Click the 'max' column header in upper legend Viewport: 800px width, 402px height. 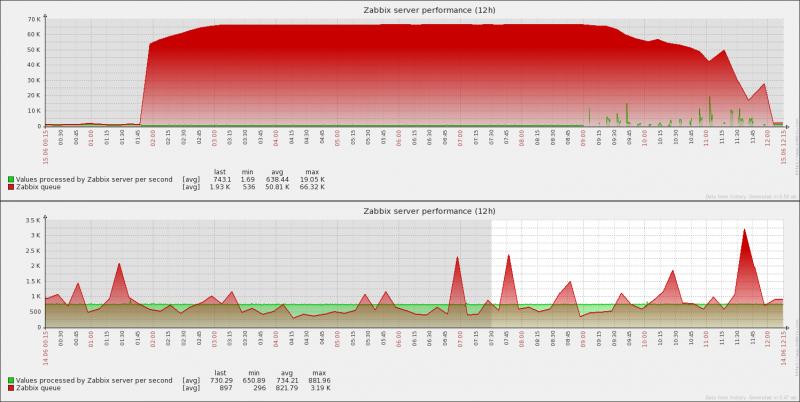point(312,172)
